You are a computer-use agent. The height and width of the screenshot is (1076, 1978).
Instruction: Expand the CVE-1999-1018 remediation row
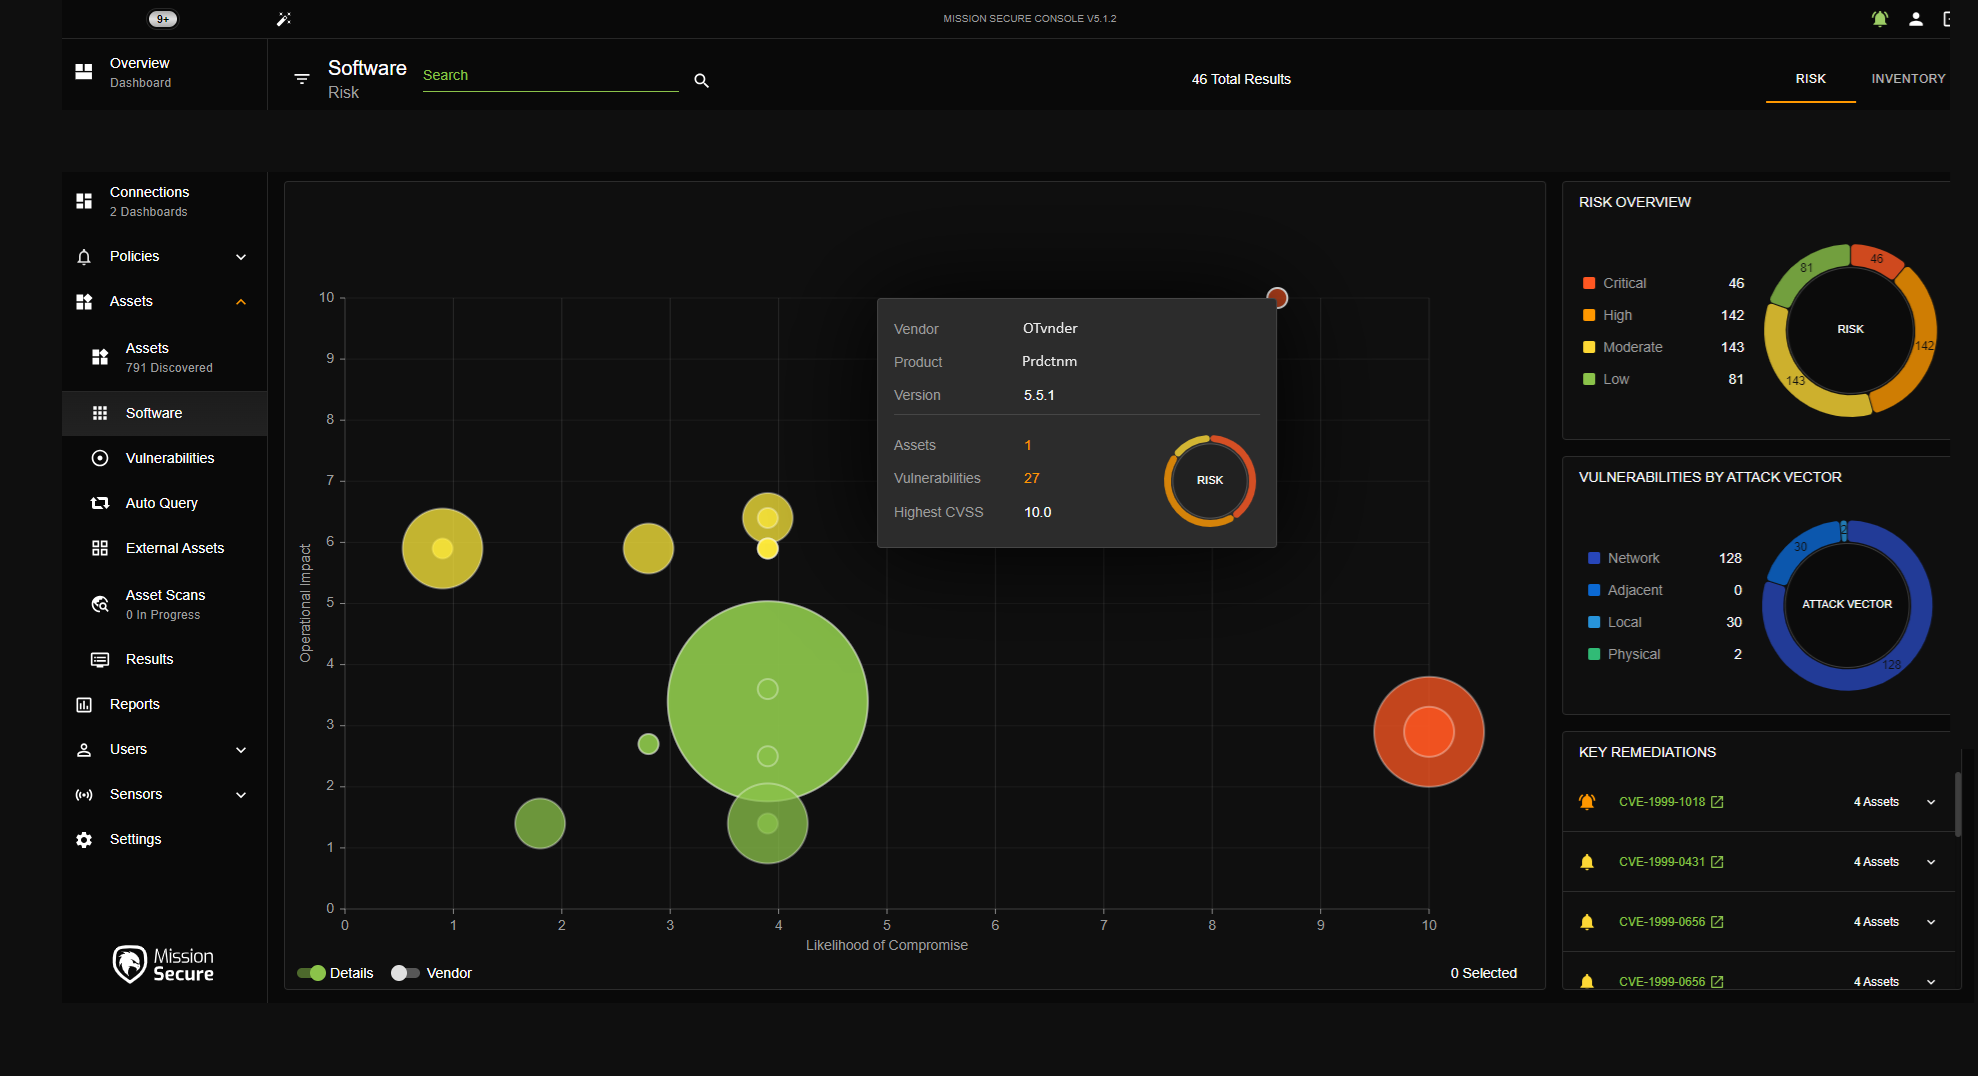pos(1931,802)
